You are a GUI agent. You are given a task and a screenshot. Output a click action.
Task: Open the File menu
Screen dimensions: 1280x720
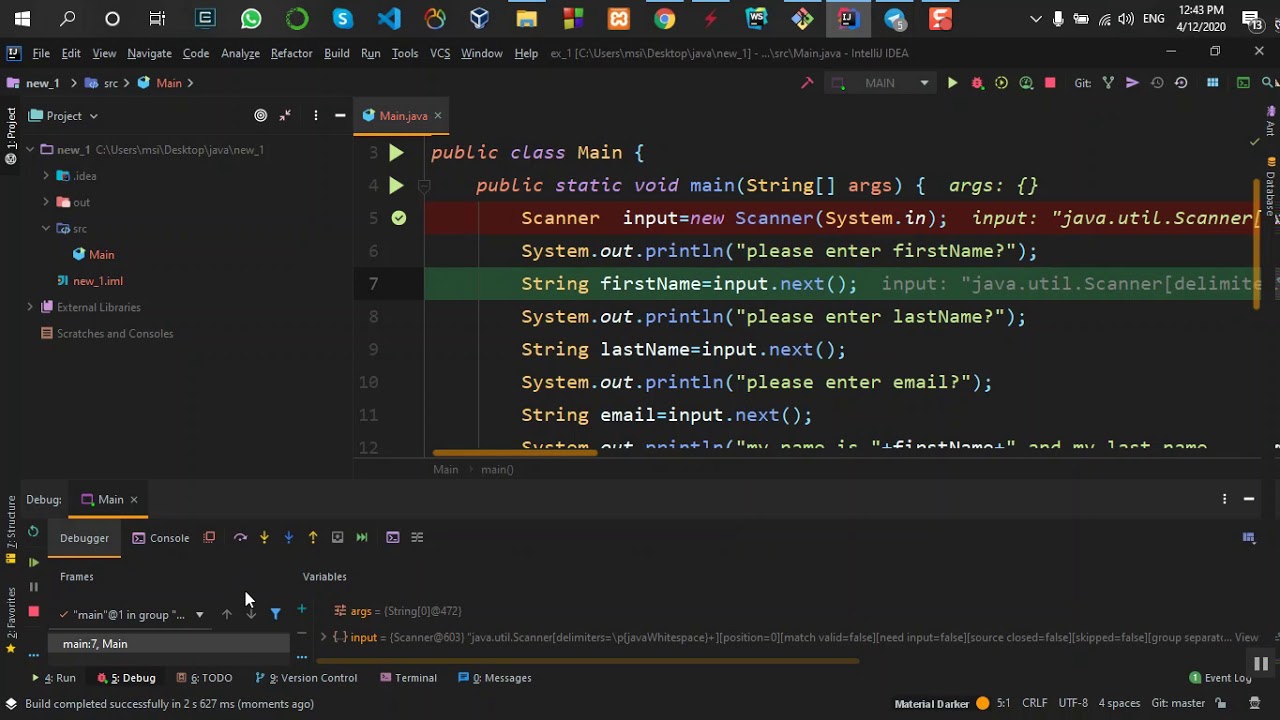[x=41, y=53]
